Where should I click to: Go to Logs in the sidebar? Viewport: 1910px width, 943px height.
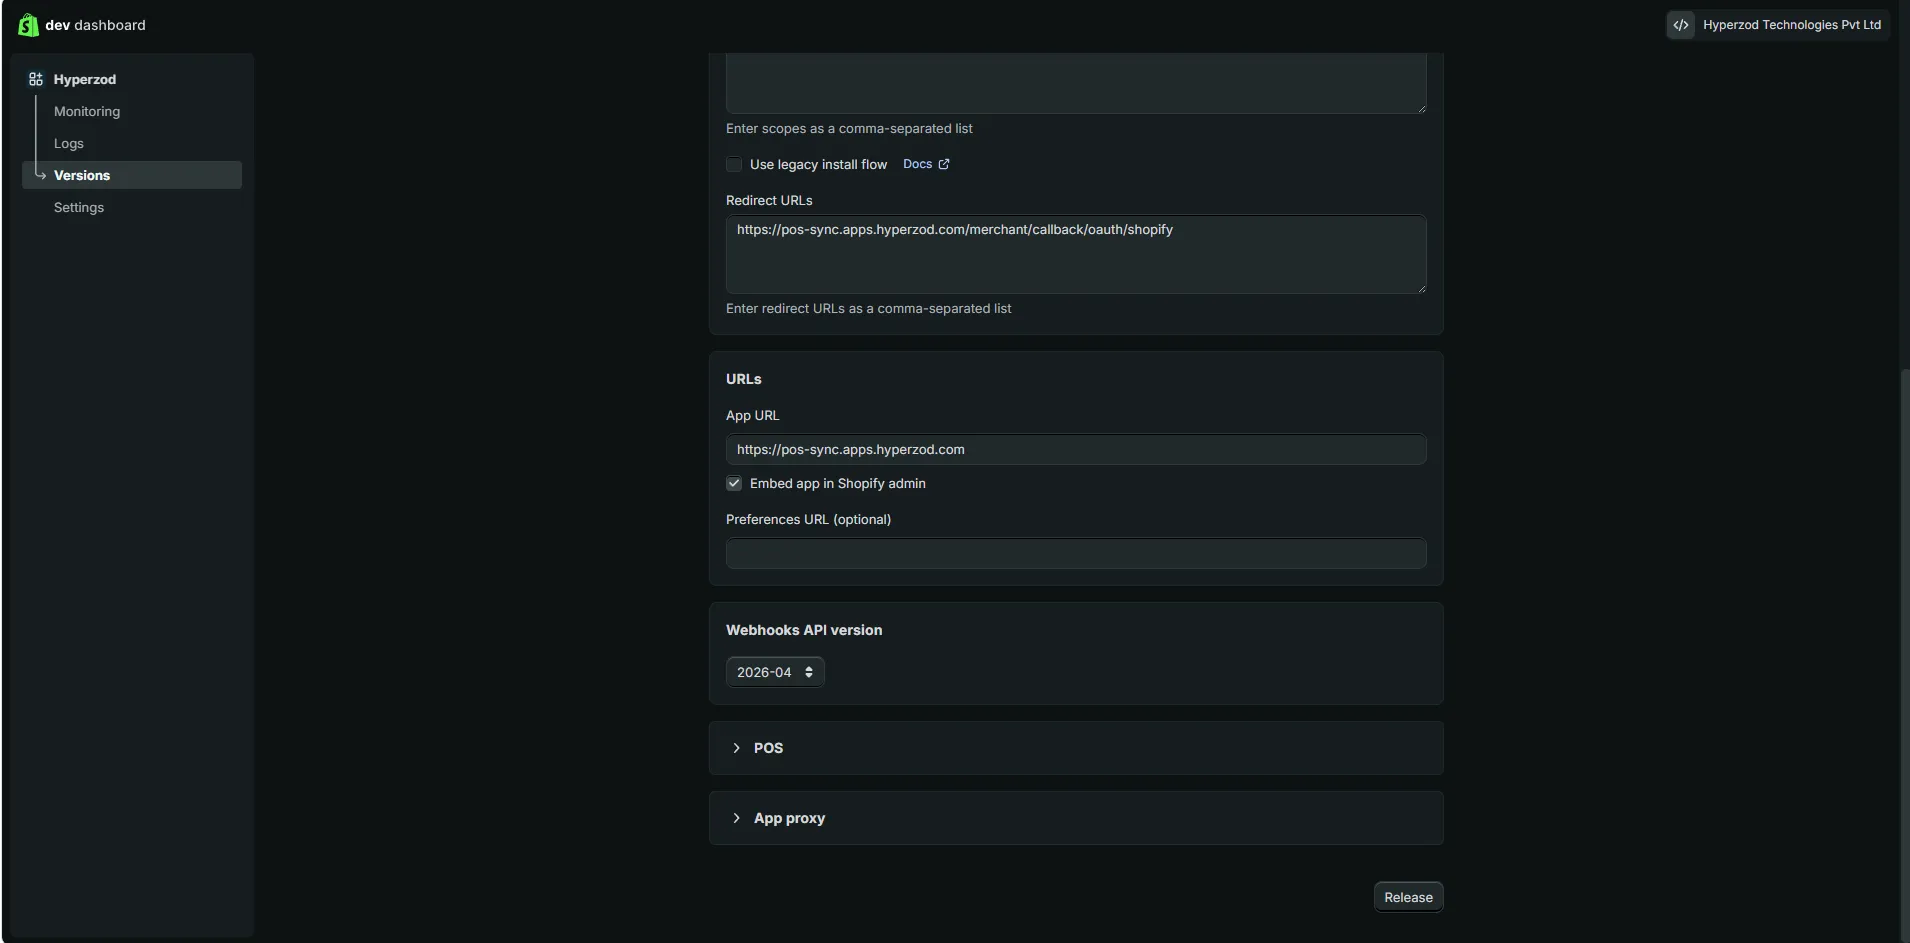pos(69,143)
